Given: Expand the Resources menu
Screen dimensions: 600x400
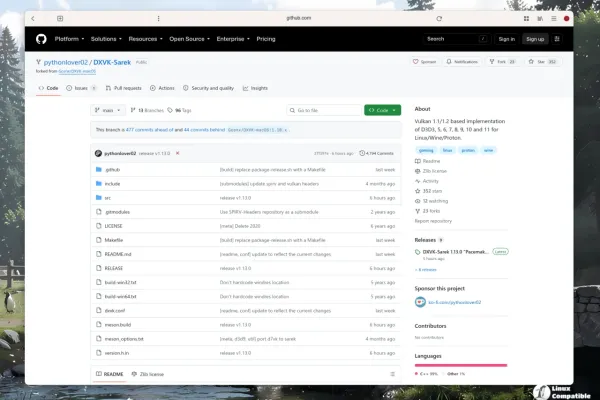Looking at the screenshot, I should [145, 39].
